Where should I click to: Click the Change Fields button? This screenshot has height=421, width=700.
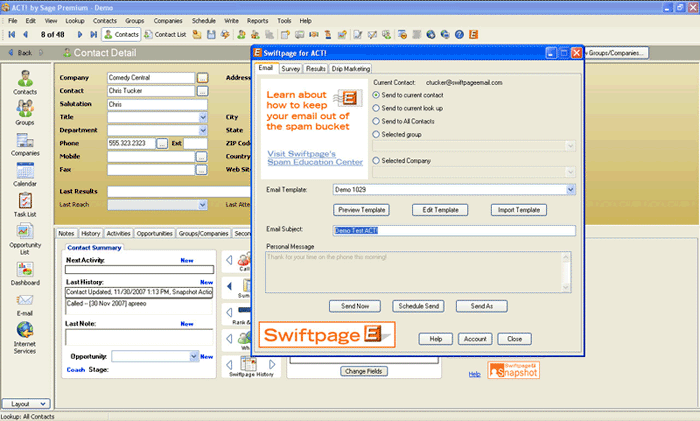point(364,371)
